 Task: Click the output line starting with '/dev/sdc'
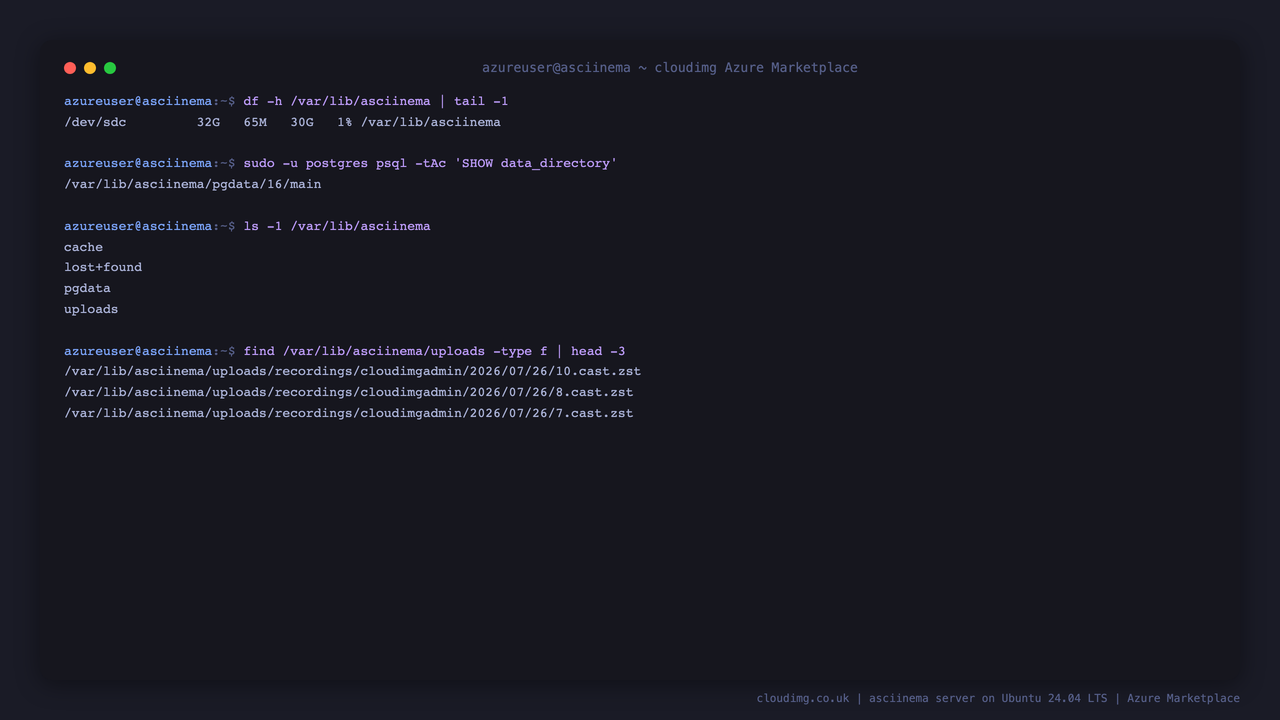[282, 122]
